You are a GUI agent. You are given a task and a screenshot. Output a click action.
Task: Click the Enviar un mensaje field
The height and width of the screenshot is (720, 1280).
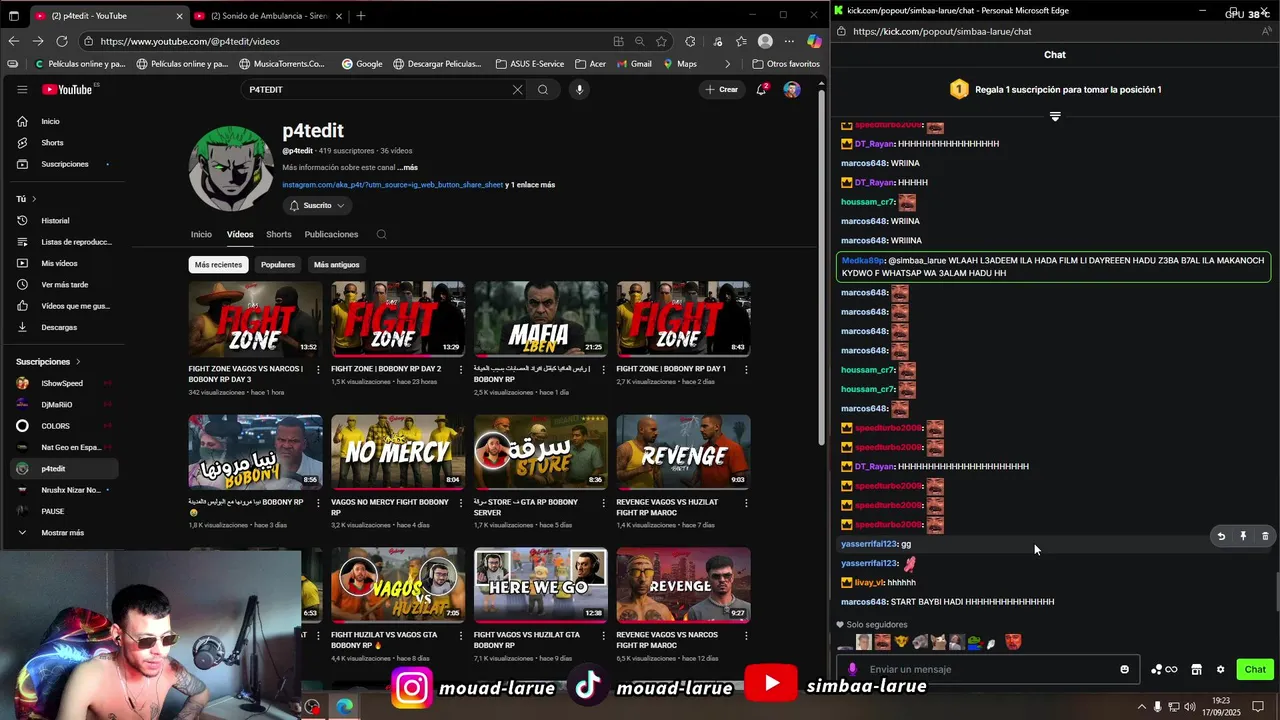tap(990, 669)
